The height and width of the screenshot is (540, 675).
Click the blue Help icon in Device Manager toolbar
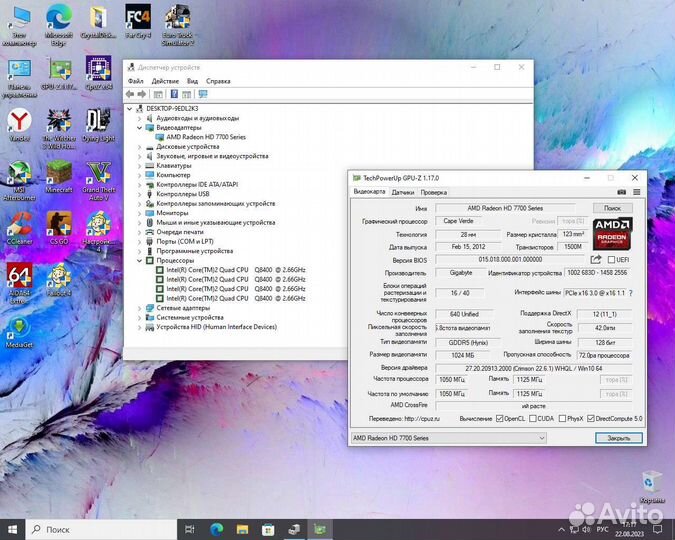(174, 94)
